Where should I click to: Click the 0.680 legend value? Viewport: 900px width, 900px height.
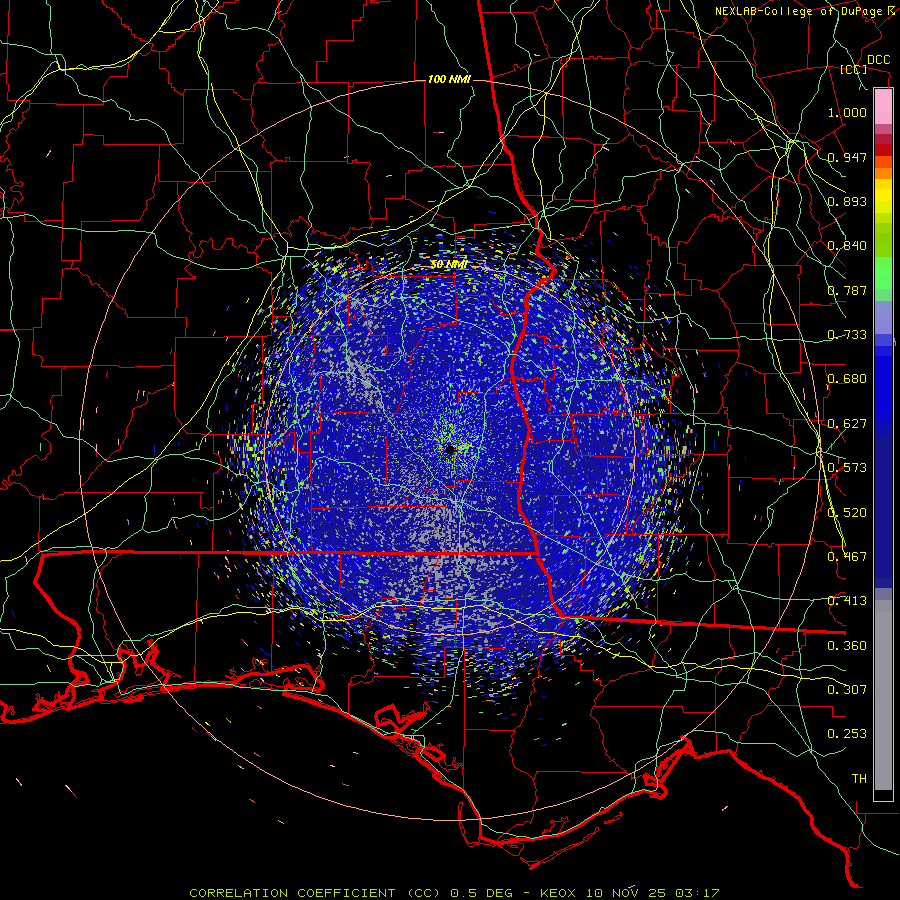pos(847,379)
